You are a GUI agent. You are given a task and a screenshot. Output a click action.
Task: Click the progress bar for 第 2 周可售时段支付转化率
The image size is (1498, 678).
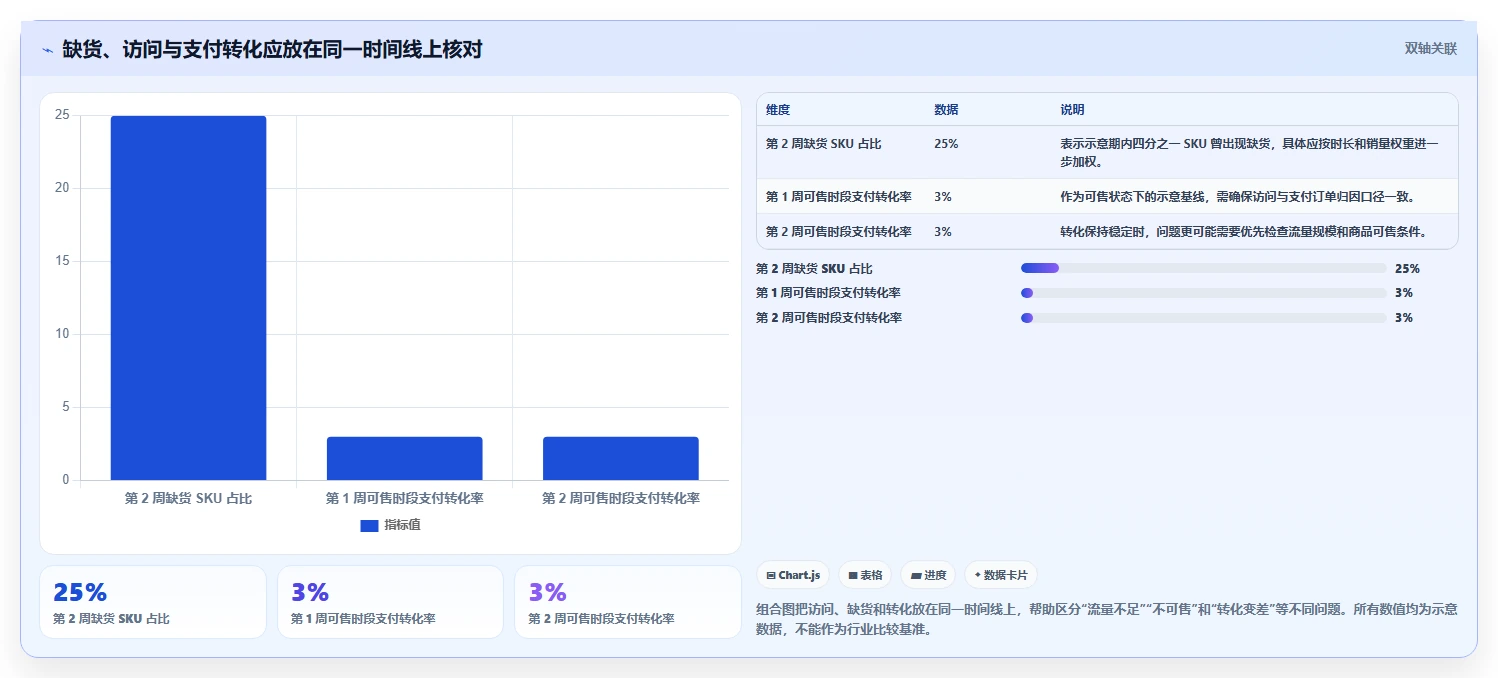pos(1203,317)
